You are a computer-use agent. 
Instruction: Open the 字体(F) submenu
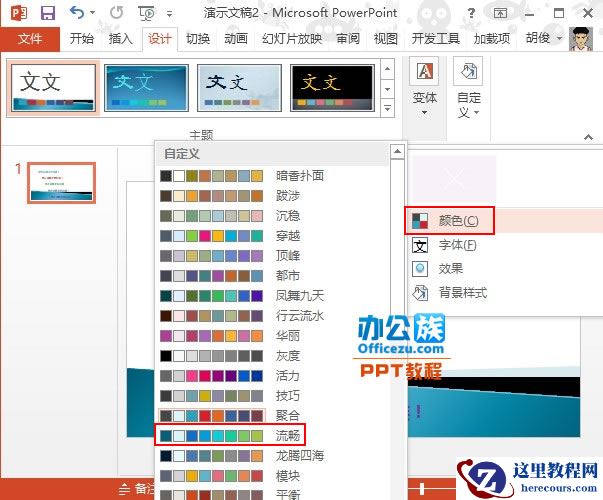(505, 245)
